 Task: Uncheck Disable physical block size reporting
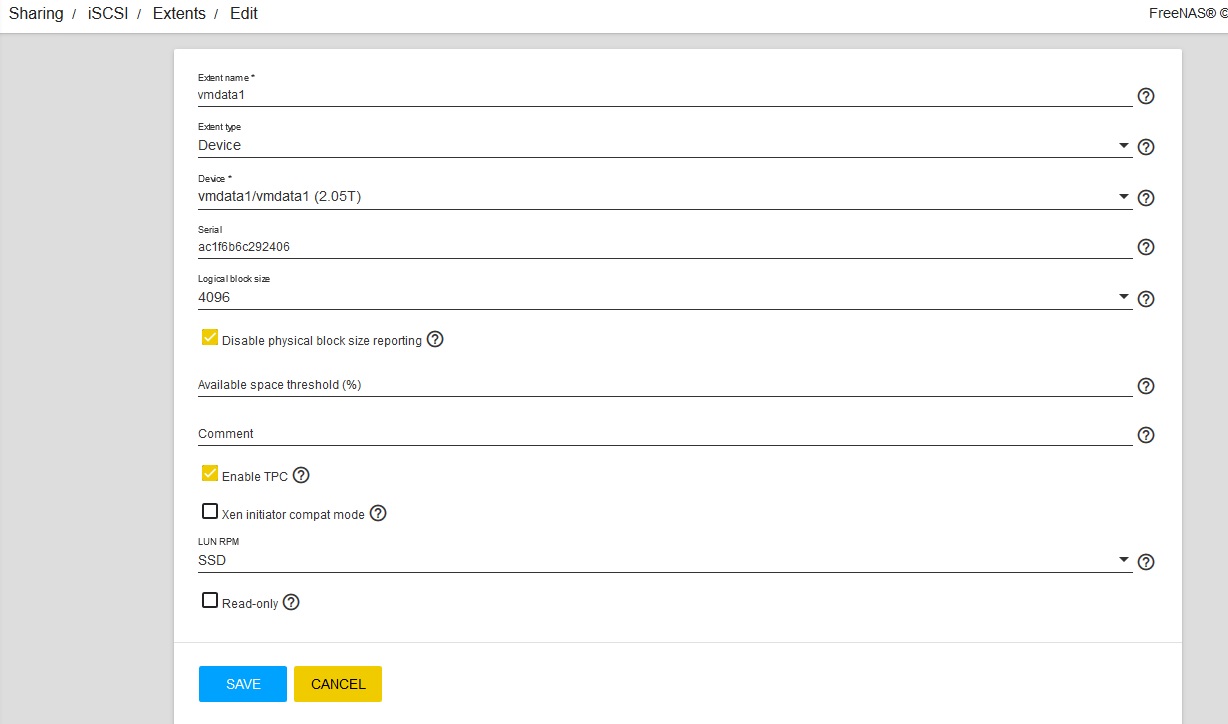coord(210,338)
